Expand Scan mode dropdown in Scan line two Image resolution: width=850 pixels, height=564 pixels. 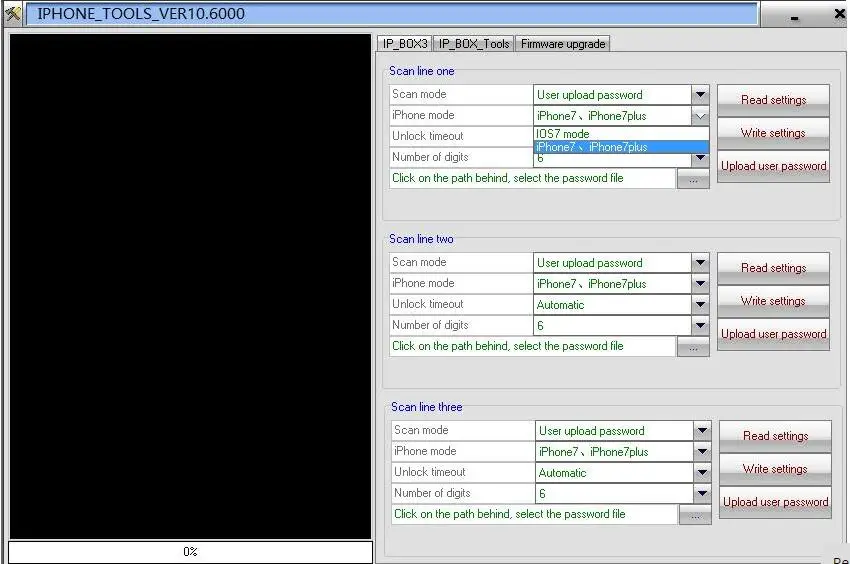click(x=700, y=262)
